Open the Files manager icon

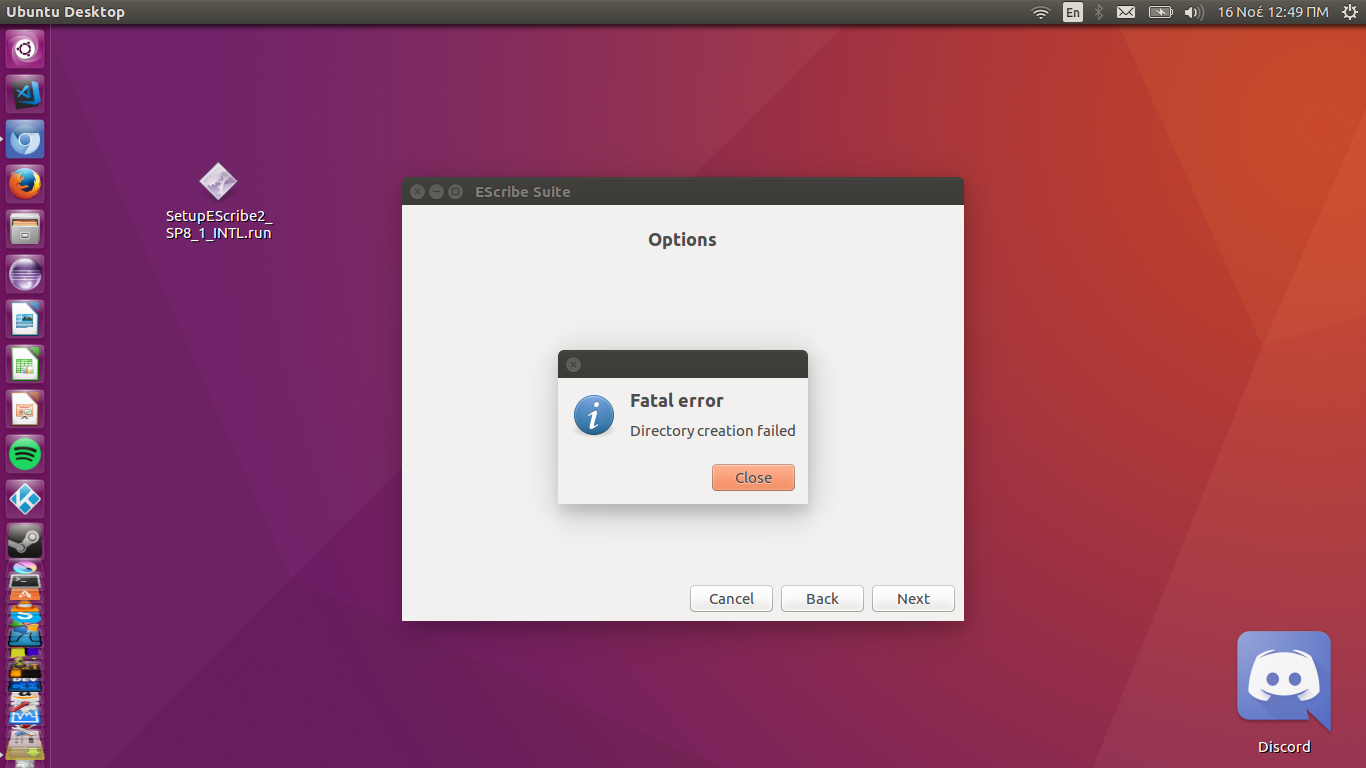tap(25, 229)
